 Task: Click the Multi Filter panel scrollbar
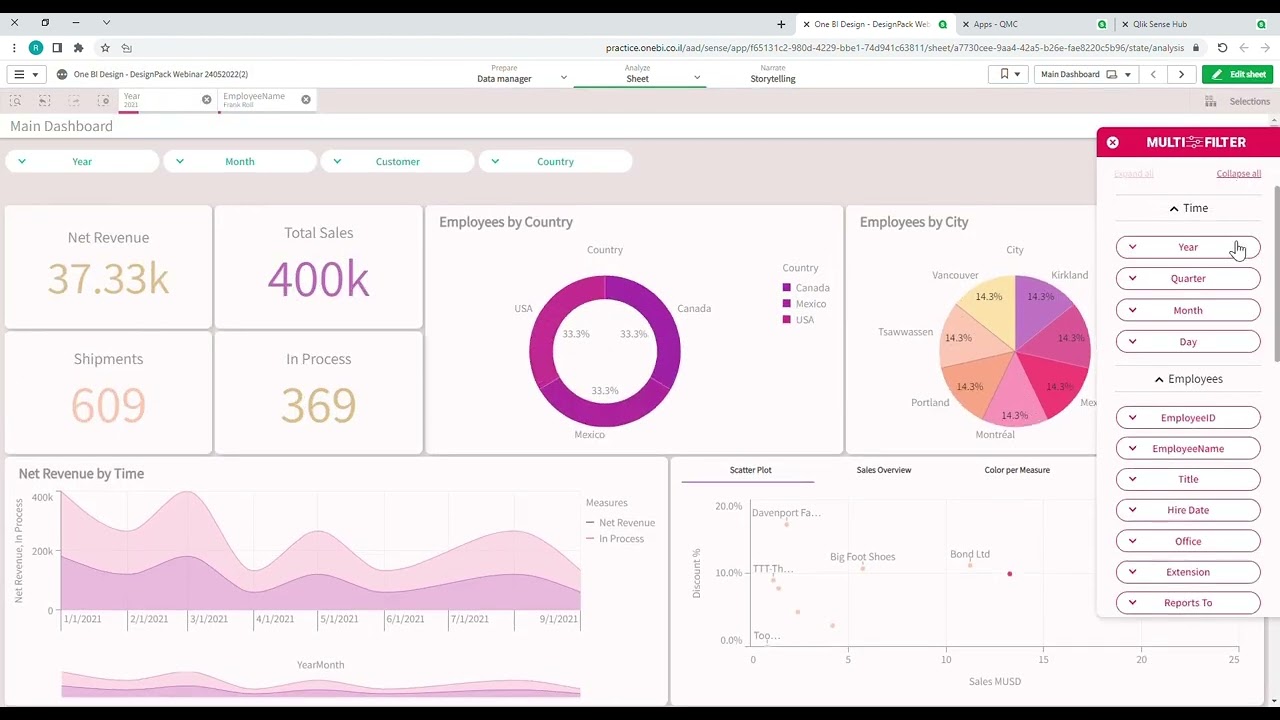1276,273
